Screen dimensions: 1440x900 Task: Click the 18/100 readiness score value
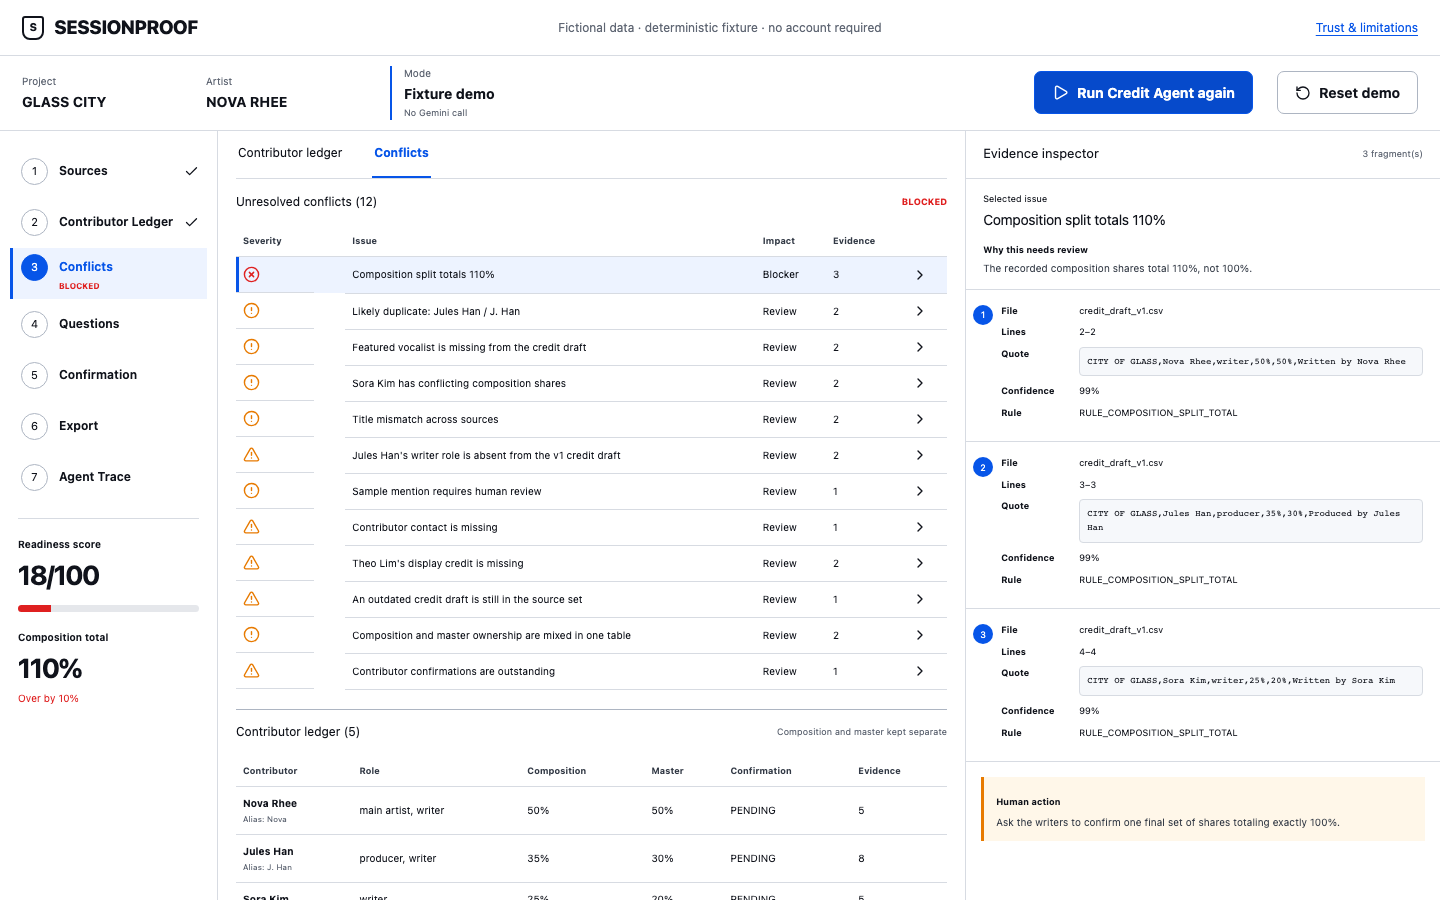[59, 575]
